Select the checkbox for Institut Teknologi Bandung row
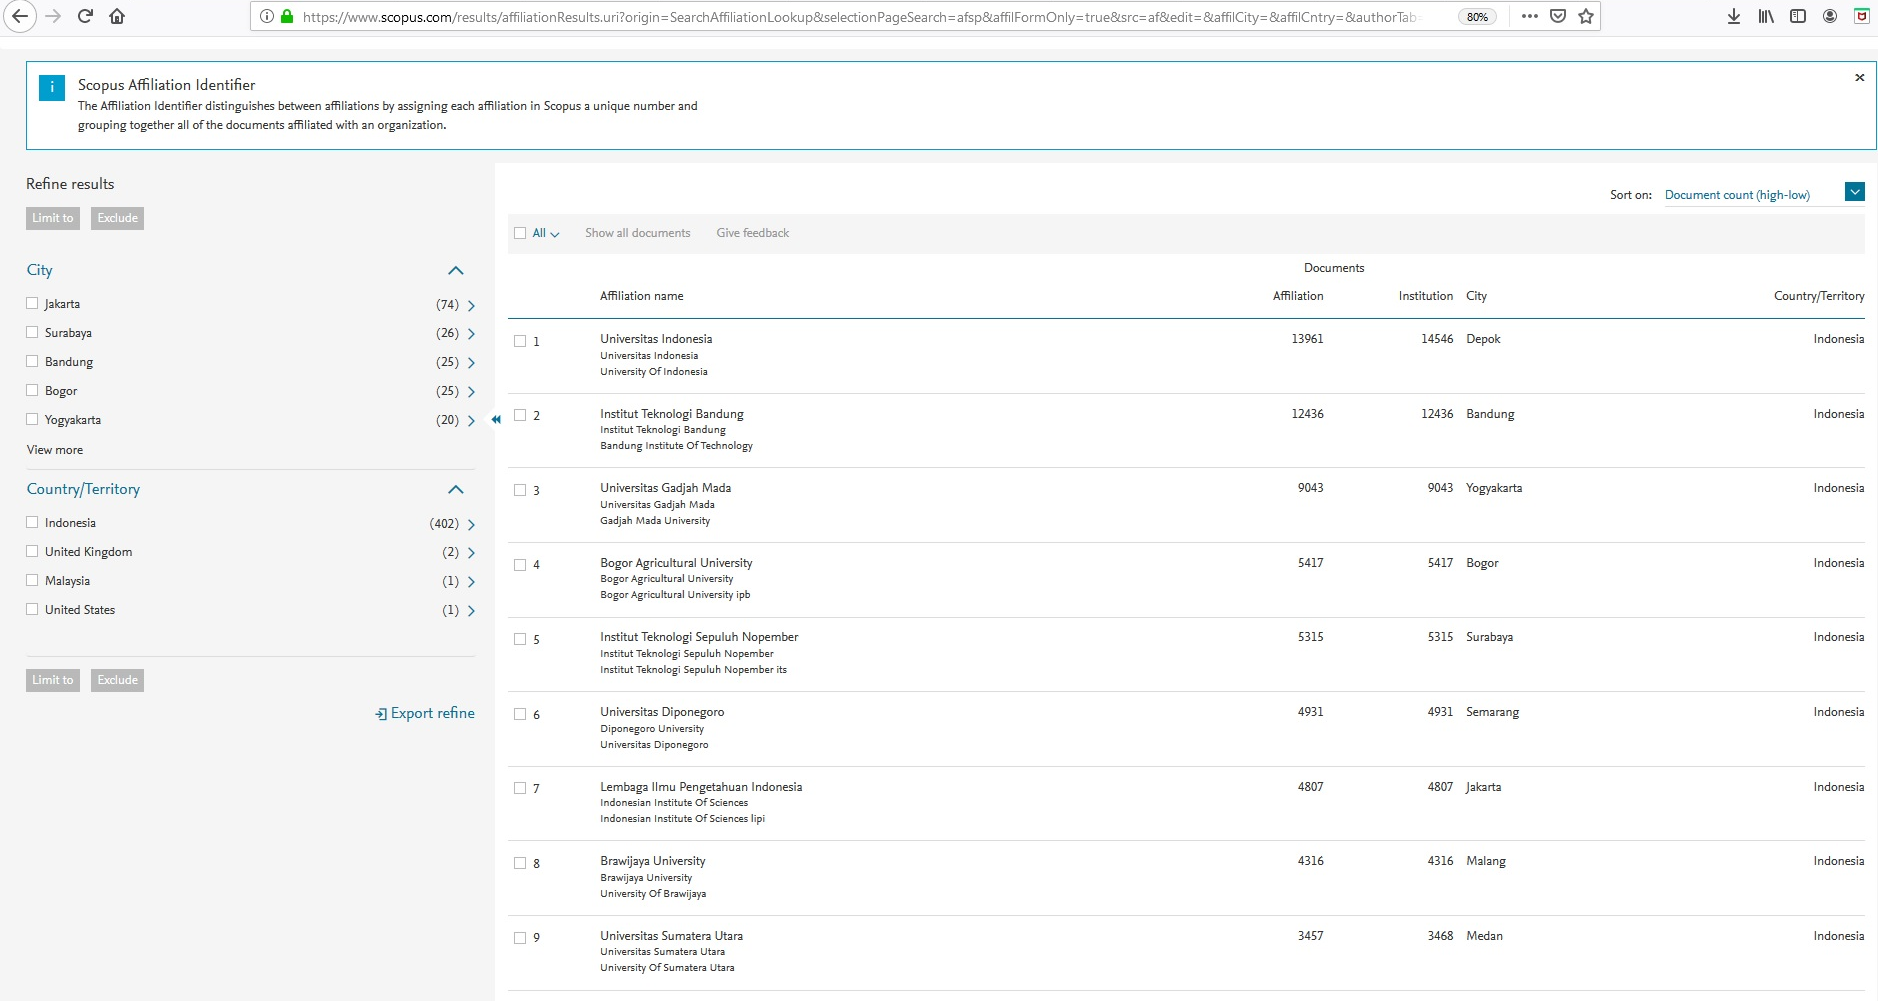 coord(520,415)
